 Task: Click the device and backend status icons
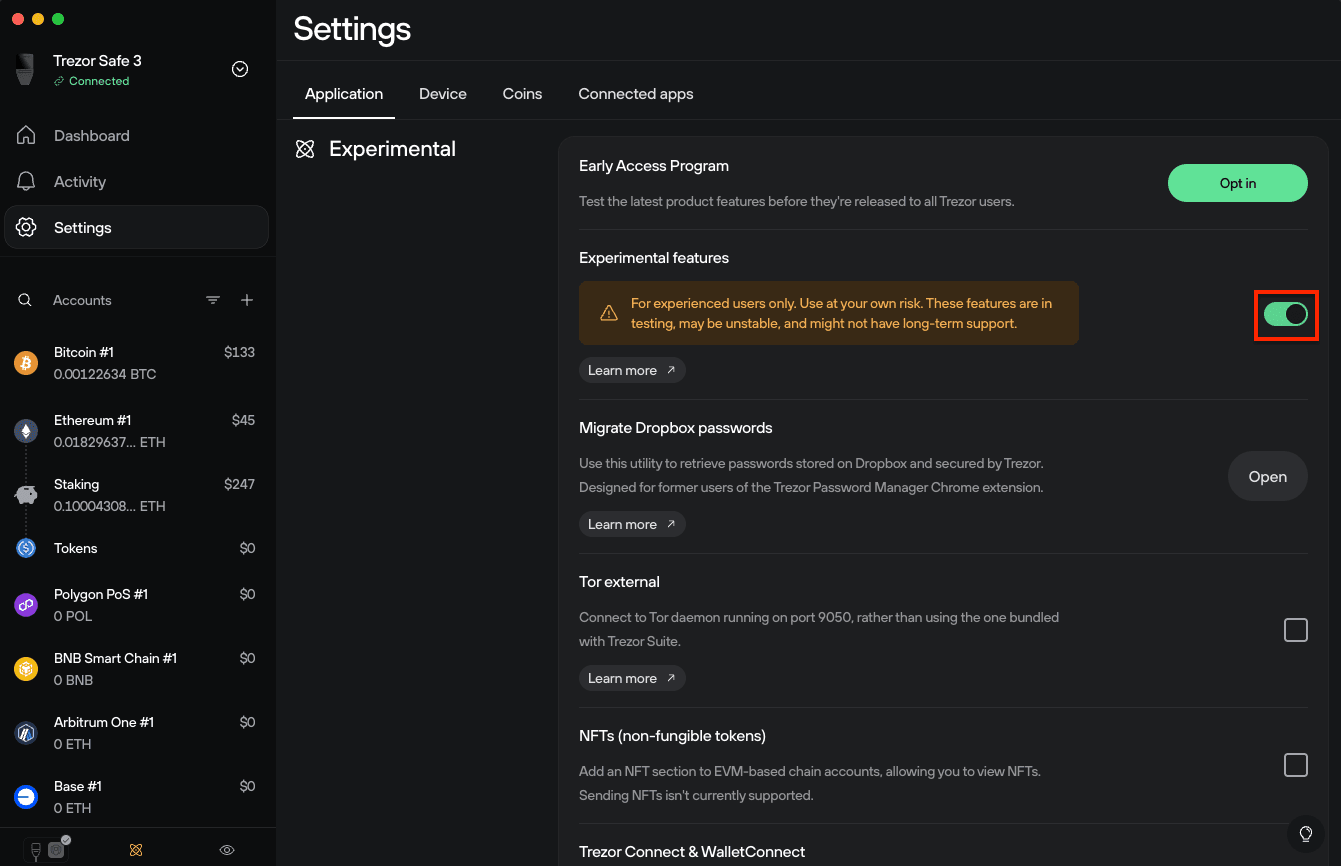click(x=47, y=849)
